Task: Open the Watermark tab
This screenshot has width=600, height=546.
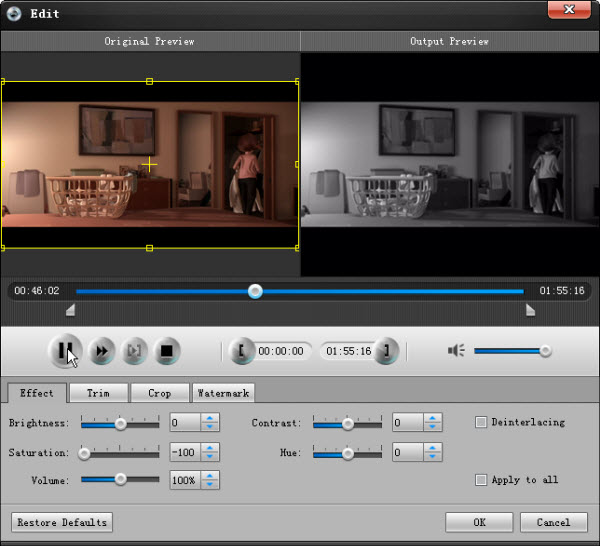Action: click(223, 393)
